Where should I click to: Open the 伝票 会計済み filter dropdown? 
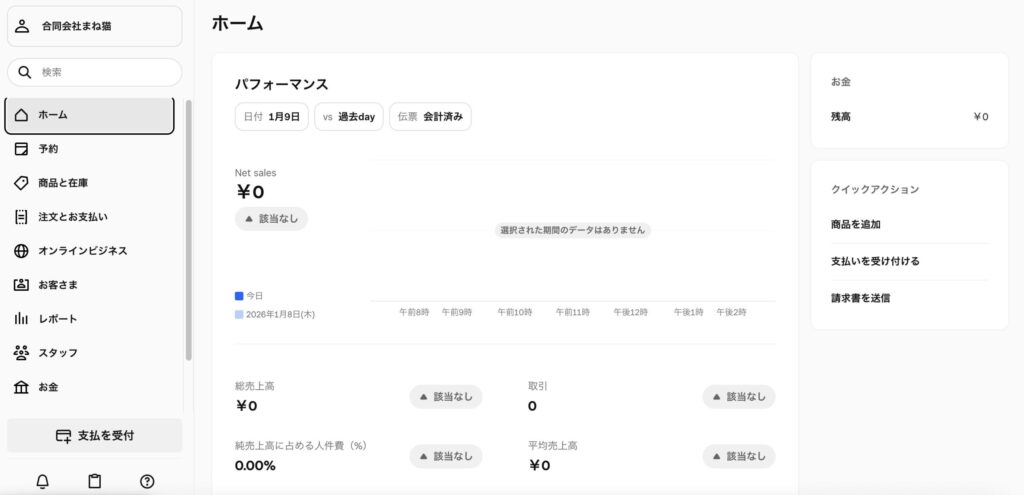point(430,117)
